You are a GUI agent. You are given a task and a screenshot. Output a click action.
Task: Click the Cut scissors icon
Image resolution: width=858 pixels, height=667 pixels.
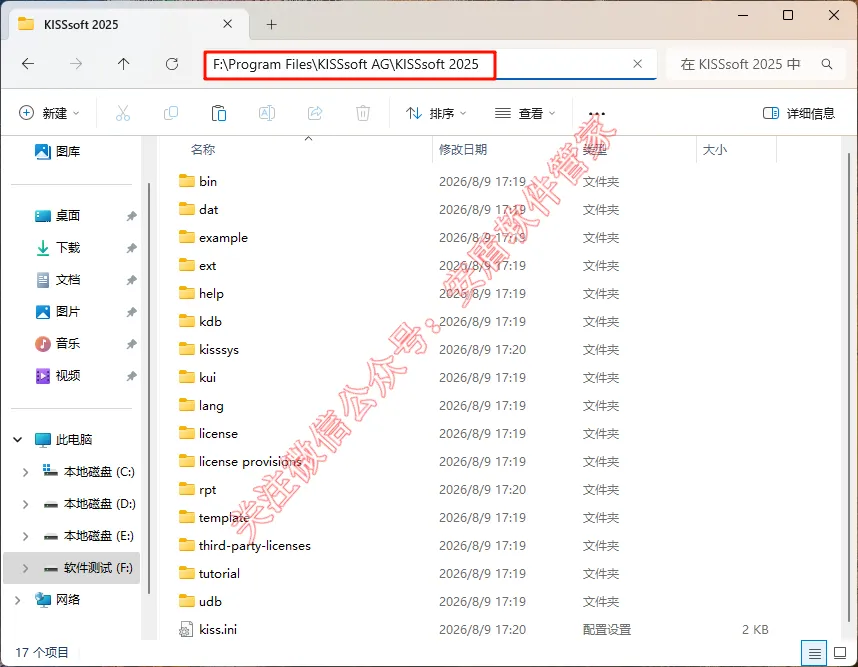click(x=123, y=113)
